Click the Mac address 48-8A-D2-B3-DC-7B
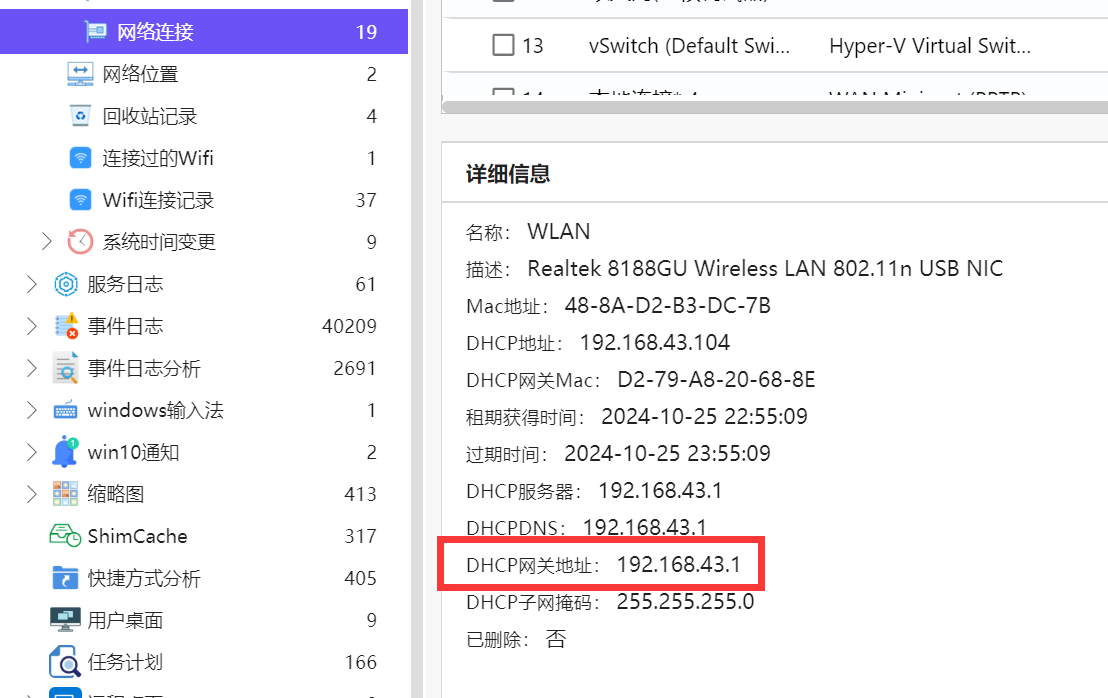This screenshot has width=1108, height=698. pos(668,305)
